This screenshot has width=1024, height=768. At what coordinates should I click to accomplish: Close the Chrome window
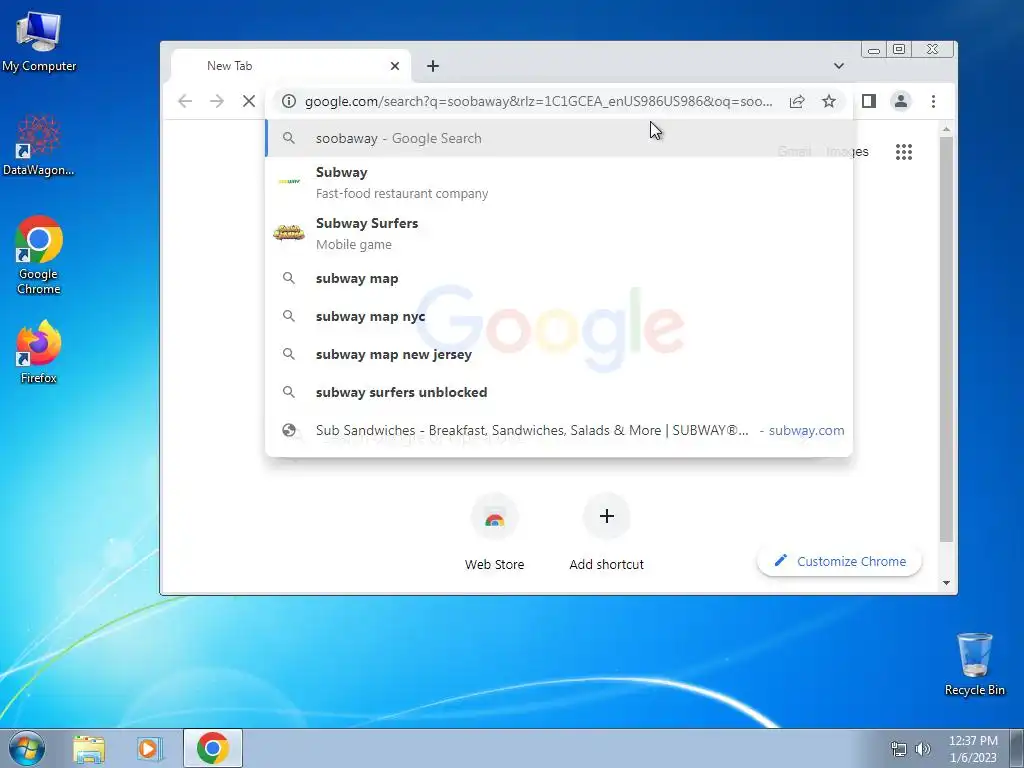933,50
